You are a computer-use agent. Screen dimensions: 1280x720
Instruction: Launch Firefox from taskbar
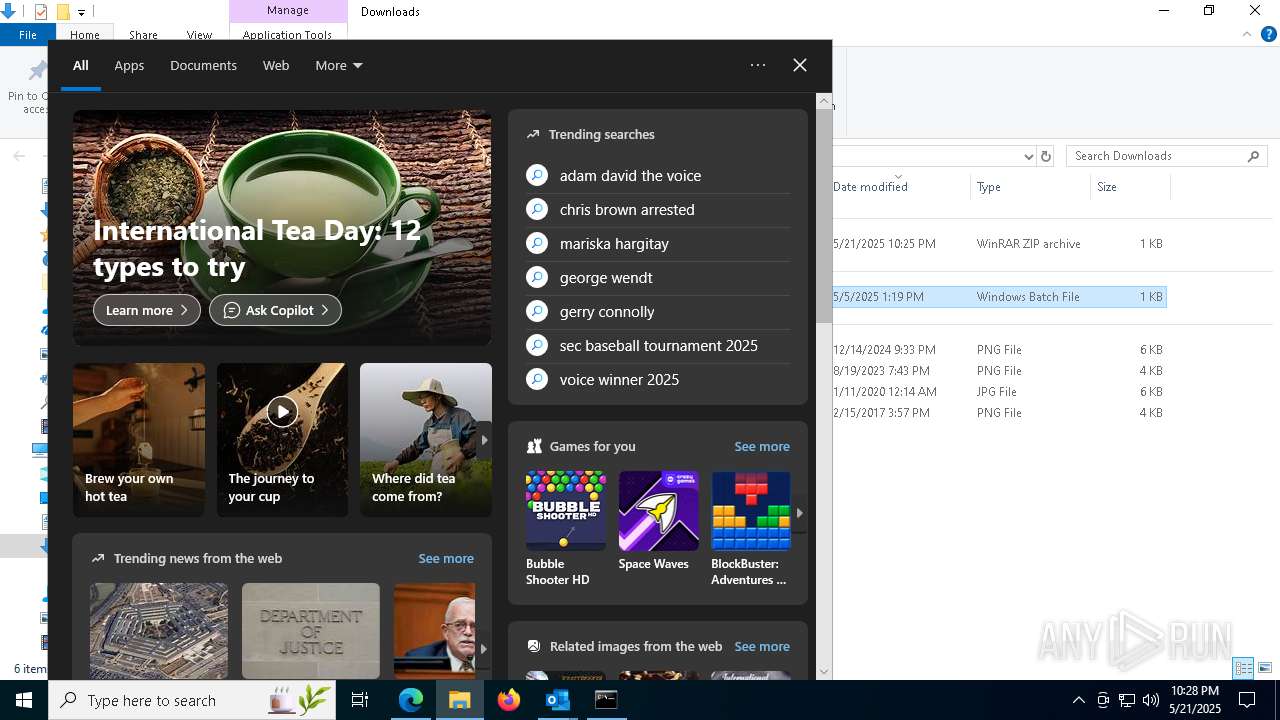click(509, 700)
